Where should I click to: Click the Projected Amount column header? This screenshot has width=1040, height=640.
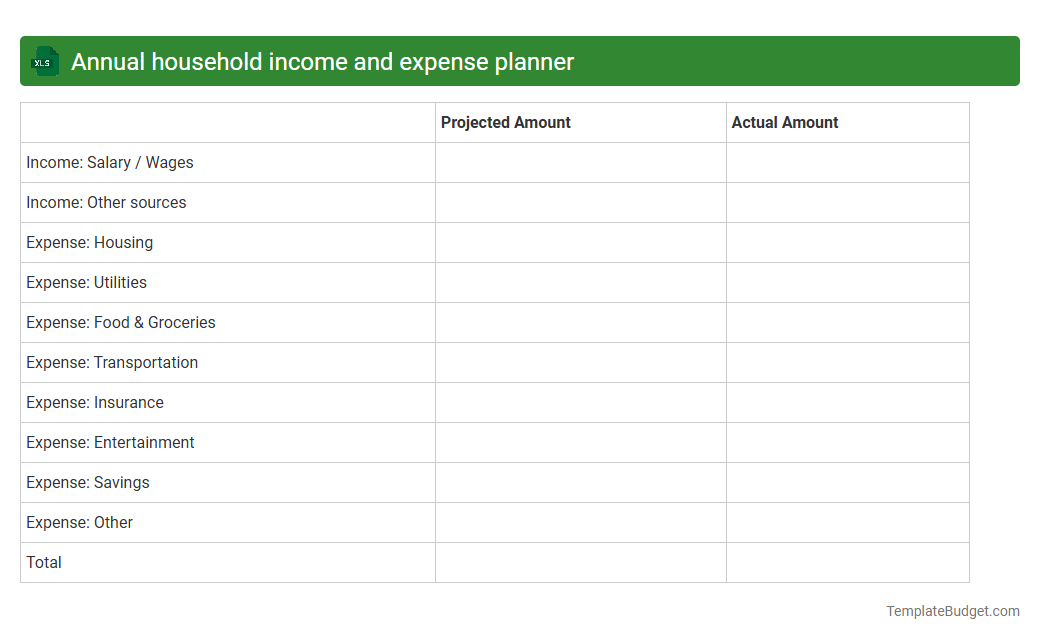(505, 122)
